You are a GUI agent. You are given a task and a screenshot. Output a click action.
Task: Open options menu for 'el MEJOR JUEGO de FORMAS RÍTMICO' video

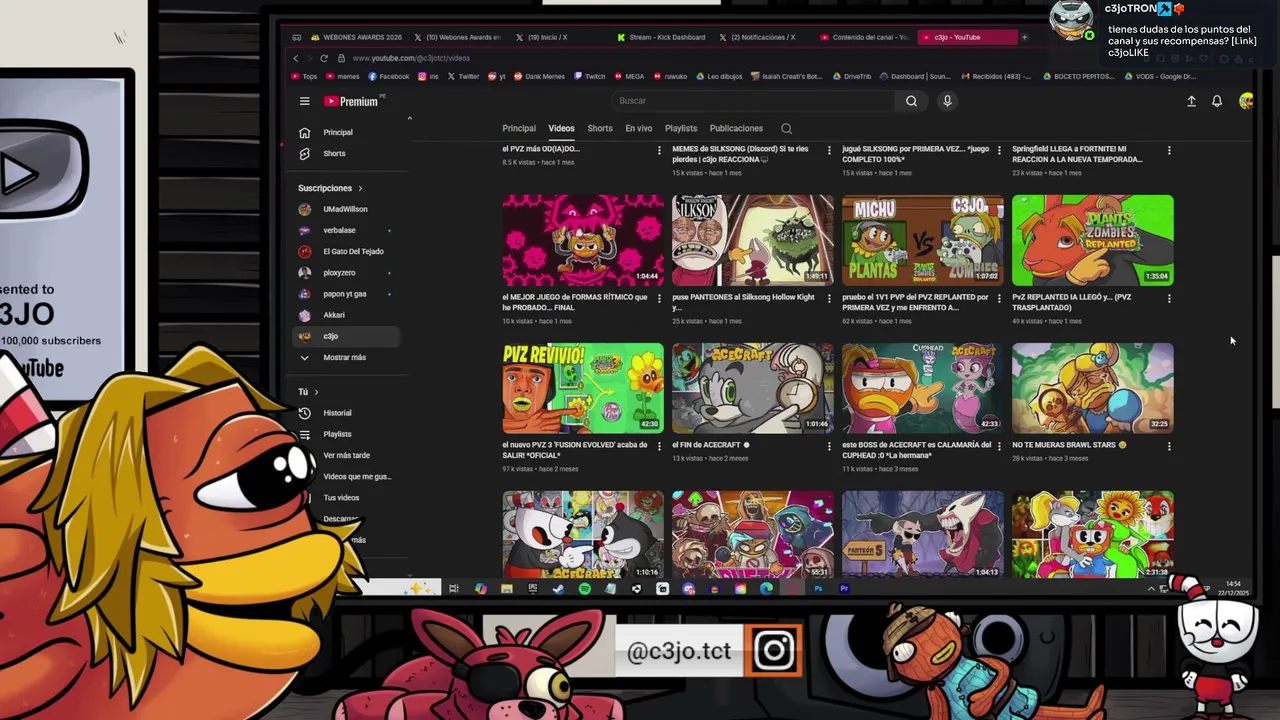[x=659, y=298]
